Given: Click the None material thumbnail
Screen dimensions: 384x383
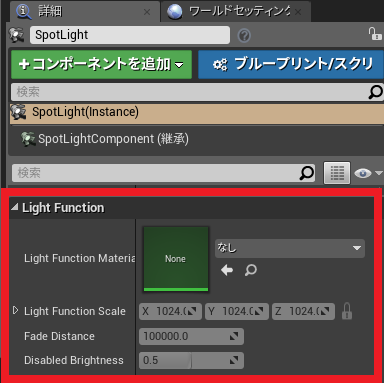Looking at the screenshot, I should [176, 259].
